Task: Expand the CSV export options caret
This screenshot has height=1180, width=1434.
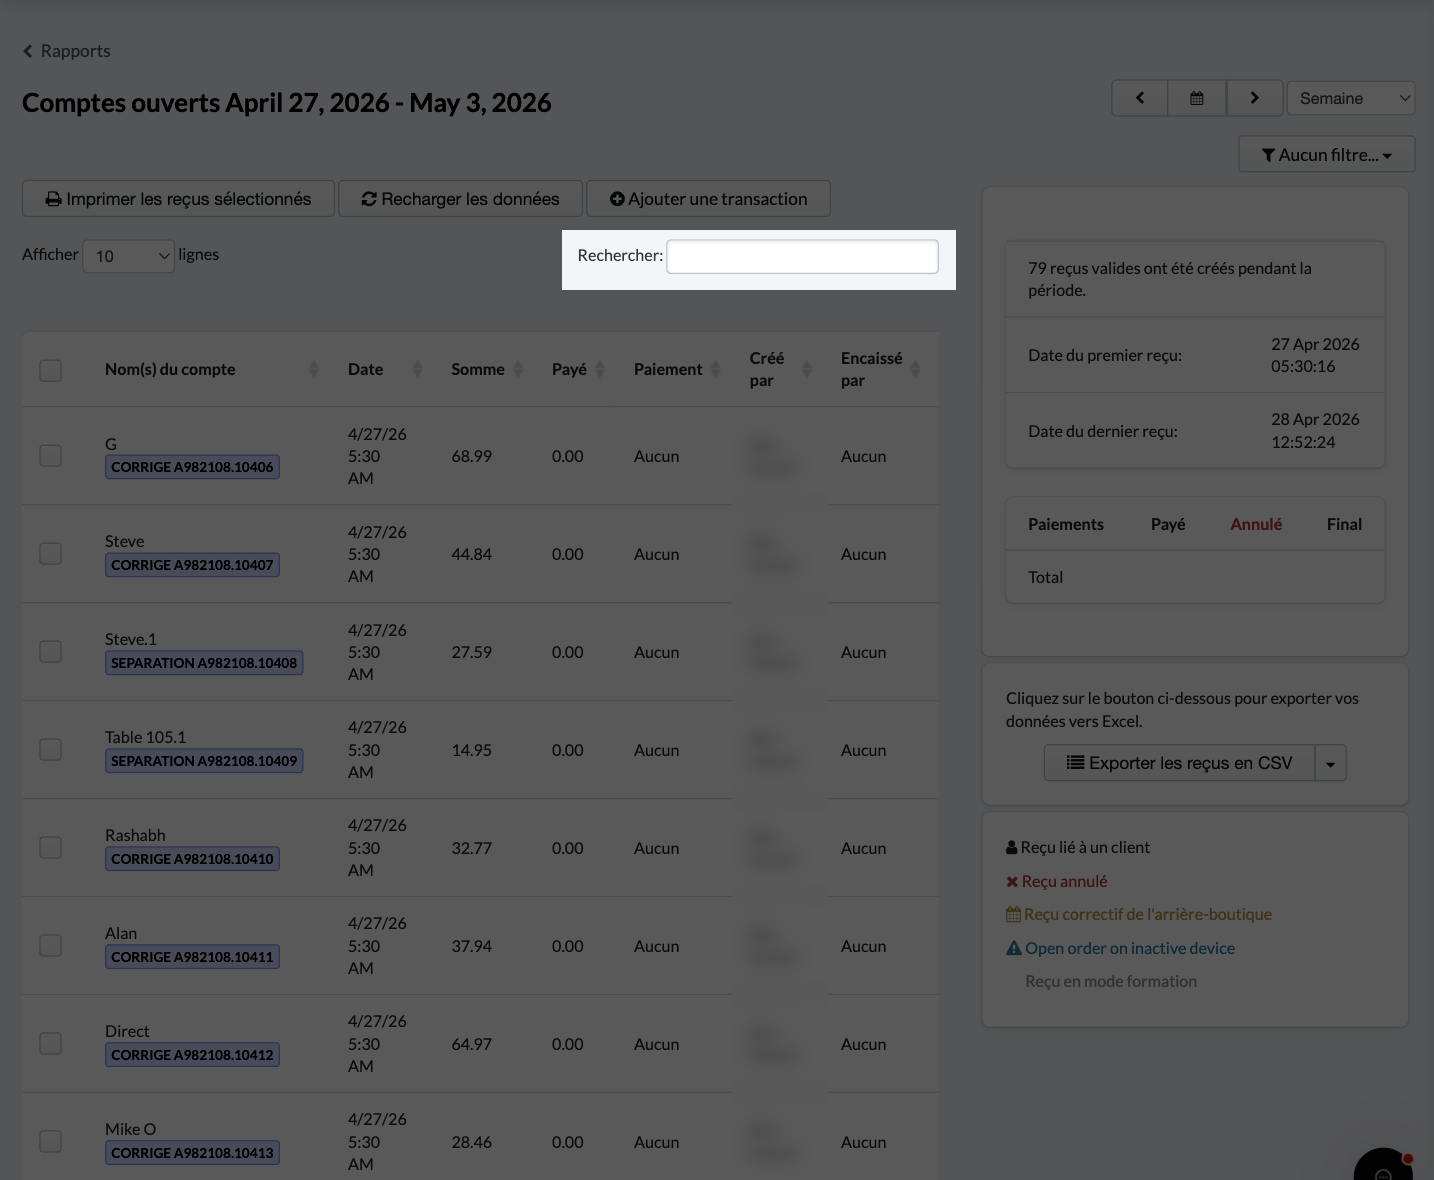Action: [x=1331, y=763]
